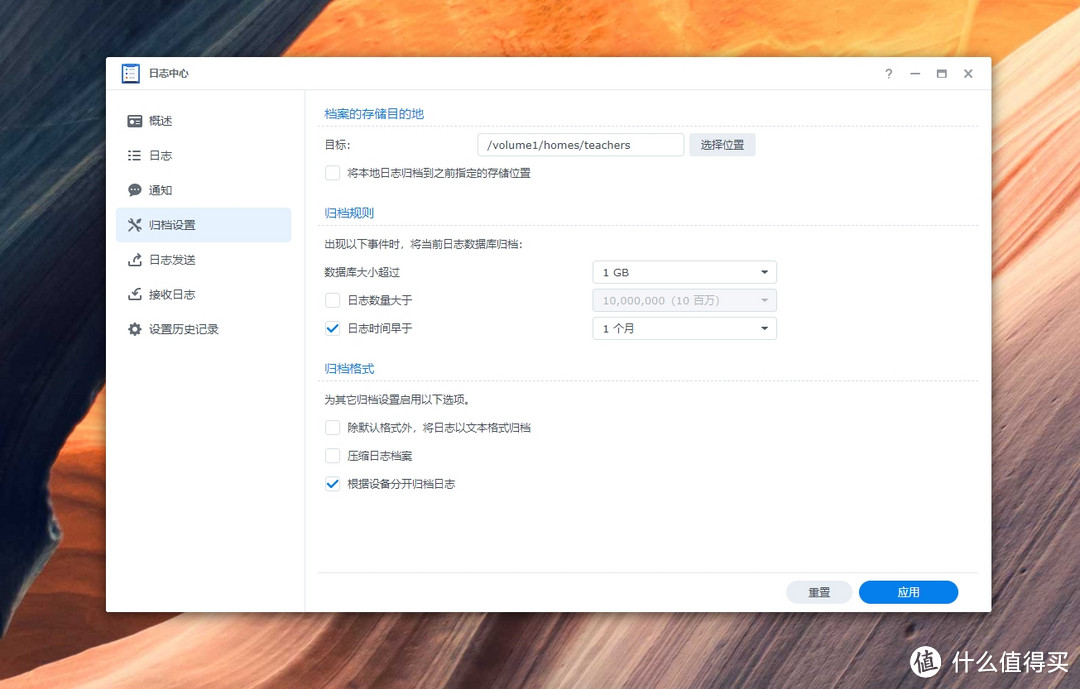Open 通知 notification settings

point(155,190)
